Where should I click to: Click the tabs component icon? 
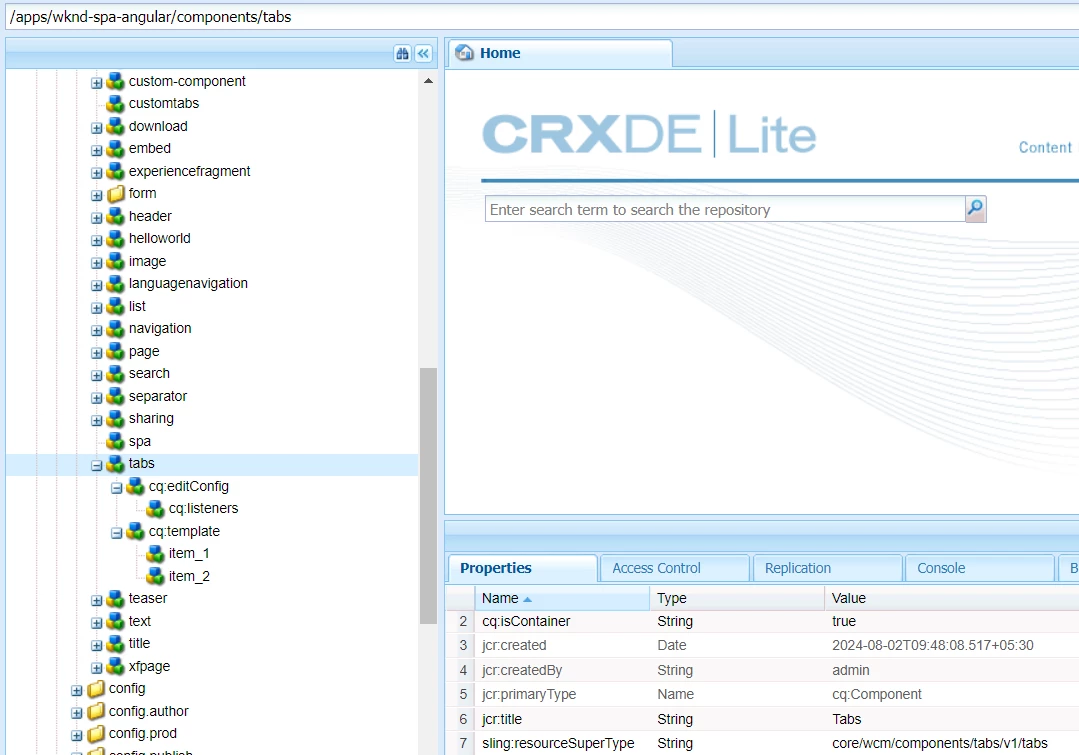pyautogui.click(x=116, y=463)
